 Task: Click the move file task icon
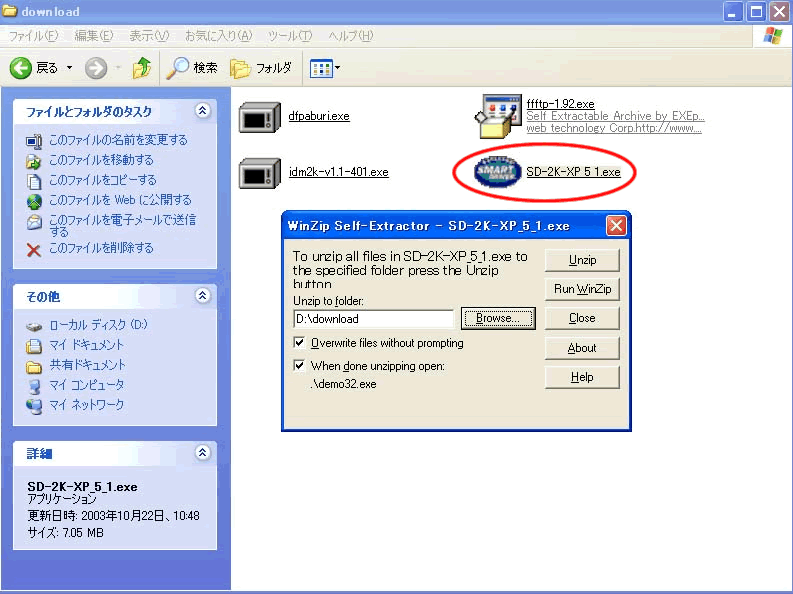tap(34, 161)
